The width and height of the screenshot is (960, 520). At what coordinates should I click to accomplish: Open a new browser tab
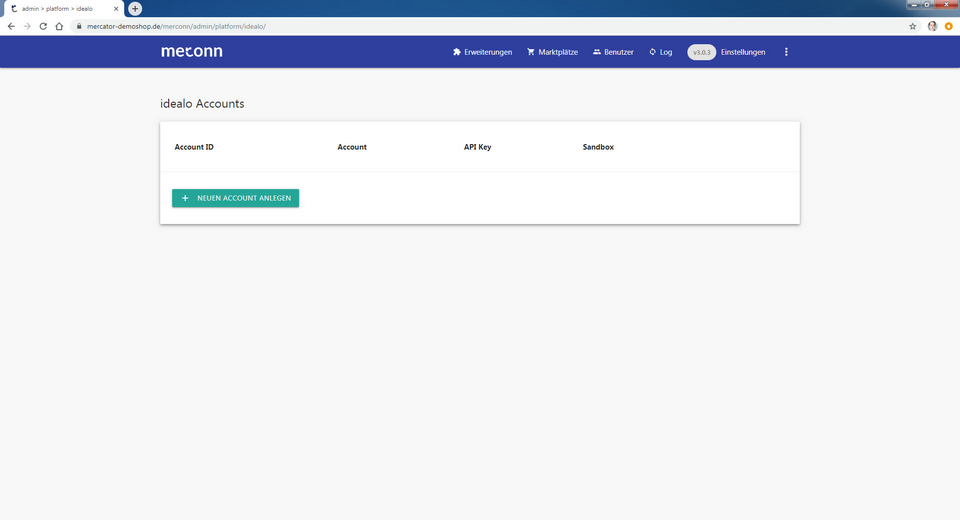point(135,9)
